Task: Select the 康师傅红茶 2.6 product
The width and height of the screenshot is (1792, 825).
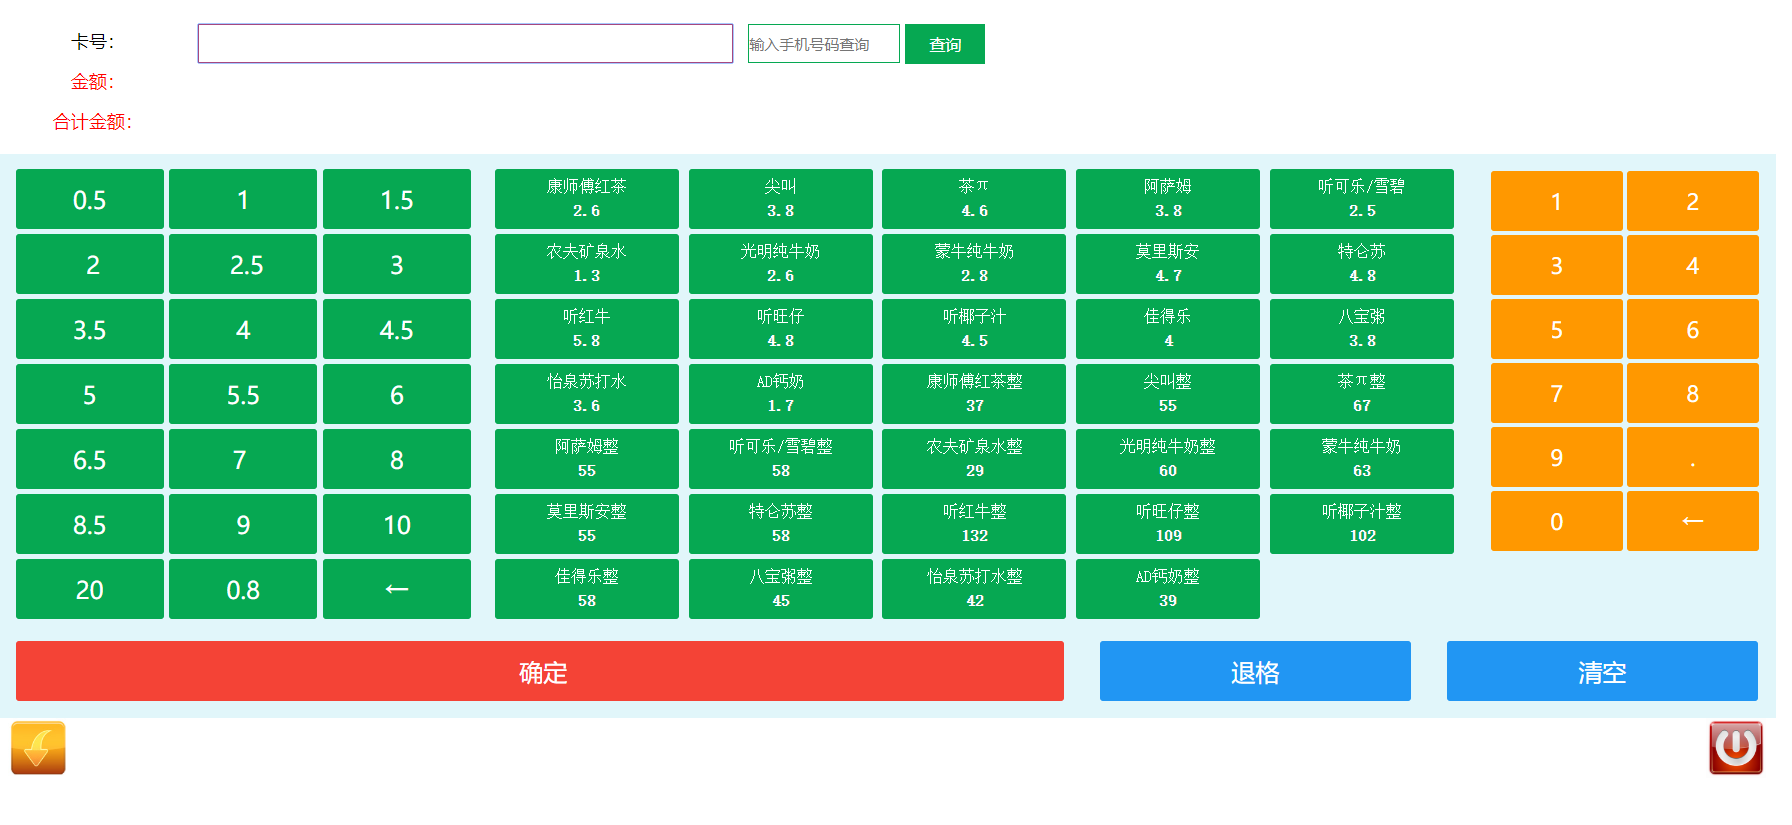Action: 586,199
